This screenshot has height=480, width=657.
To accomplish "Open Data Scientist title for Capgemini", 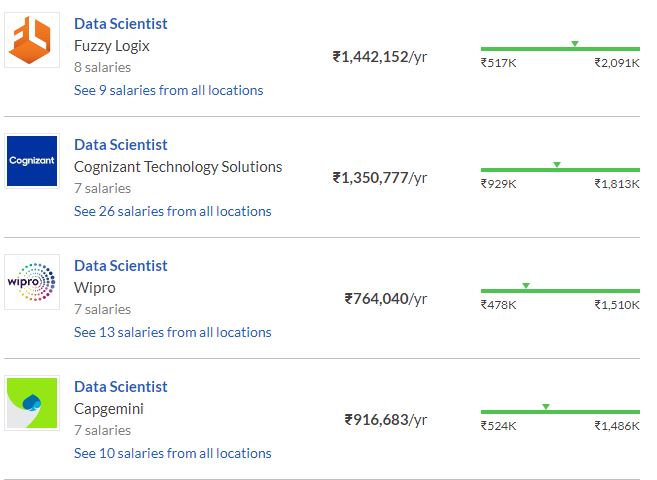I will [x=121, y=386].
